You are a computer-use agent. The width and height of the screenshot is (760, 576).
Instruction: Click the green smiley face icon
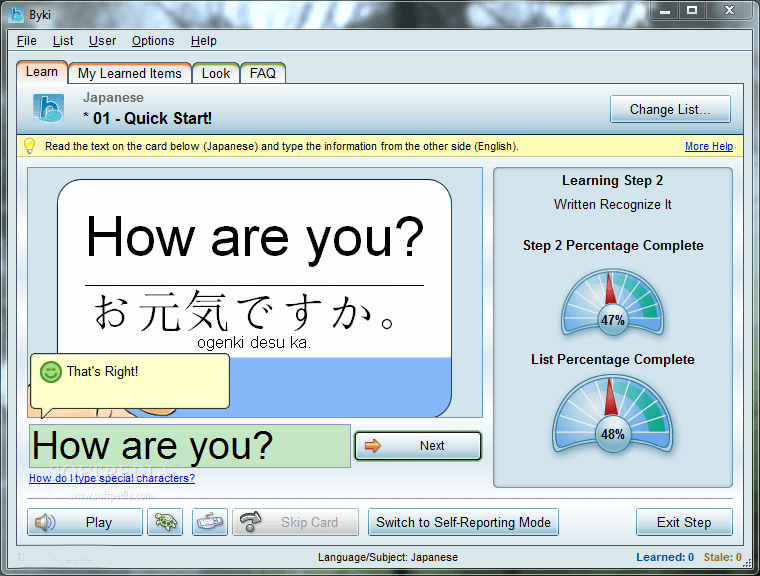point(50,372)
